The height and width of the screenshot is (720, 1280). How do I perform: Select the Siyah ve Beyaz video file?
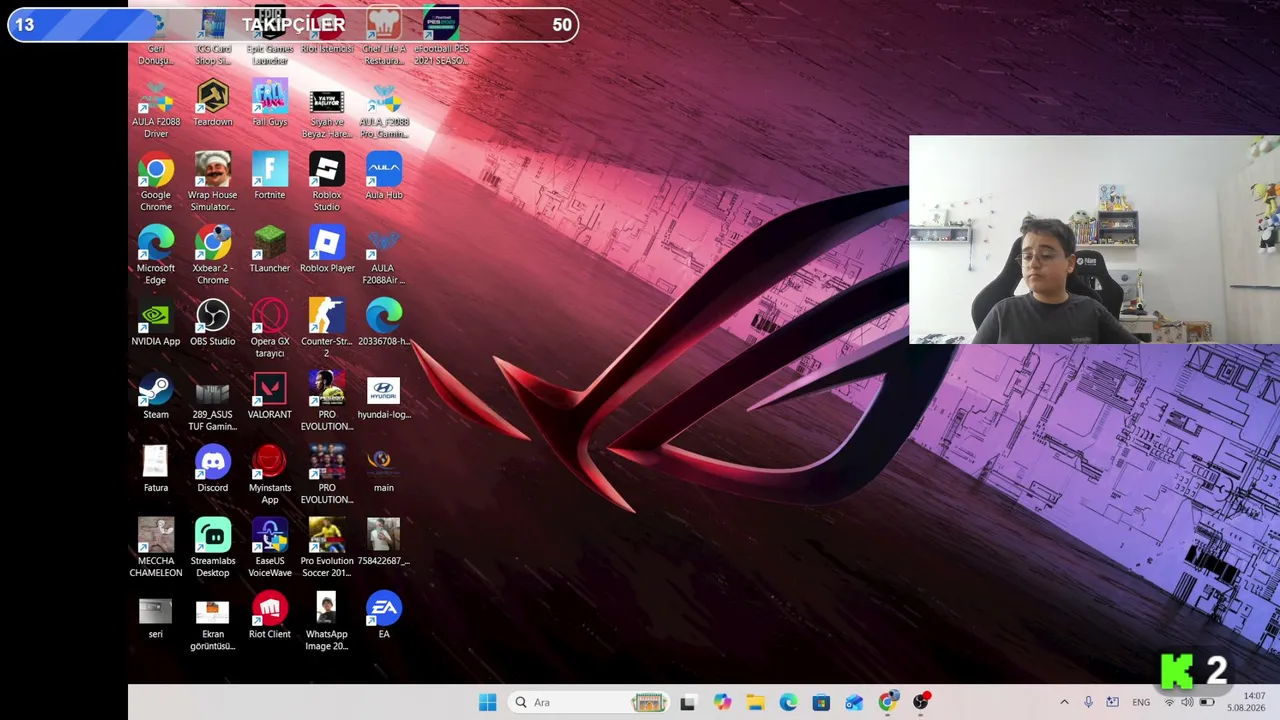click(327, 110)
